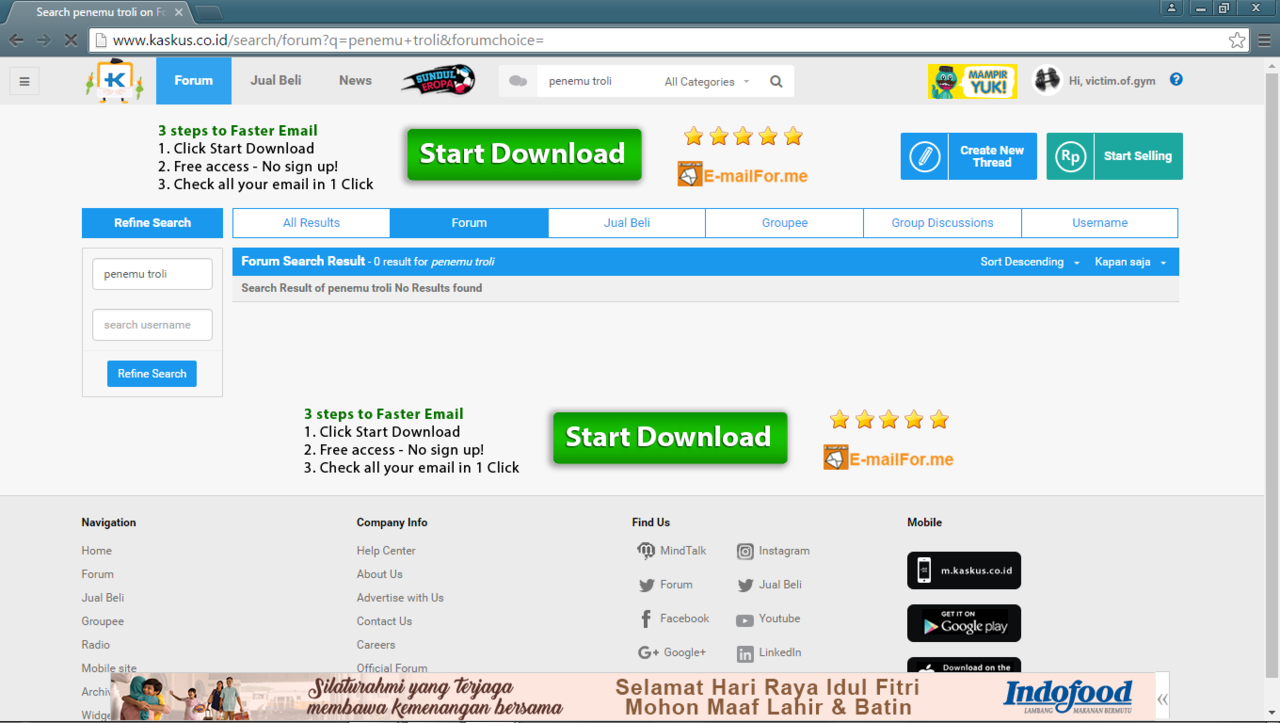Click the user avatar next to victim.of.gym
This screenshot has width=1280, height=723.
[x=1046, y=80]
